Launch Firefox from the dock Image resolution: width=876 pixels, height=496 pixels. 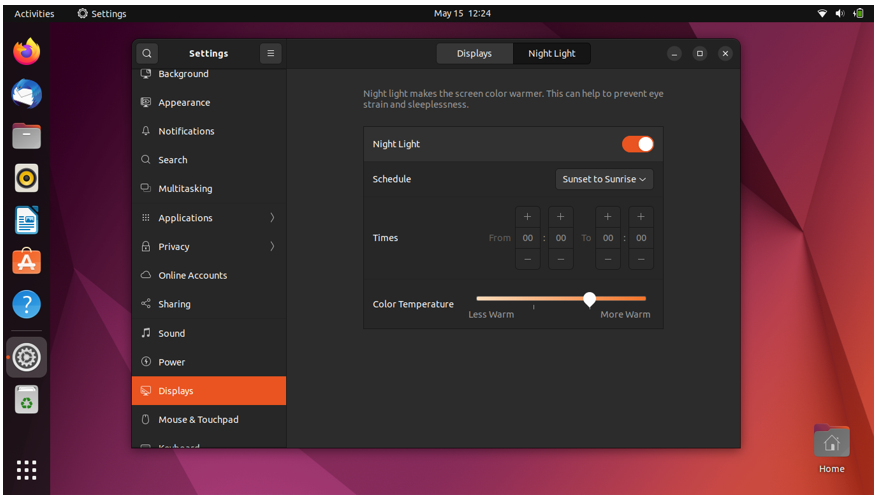(x=26, y=52)
